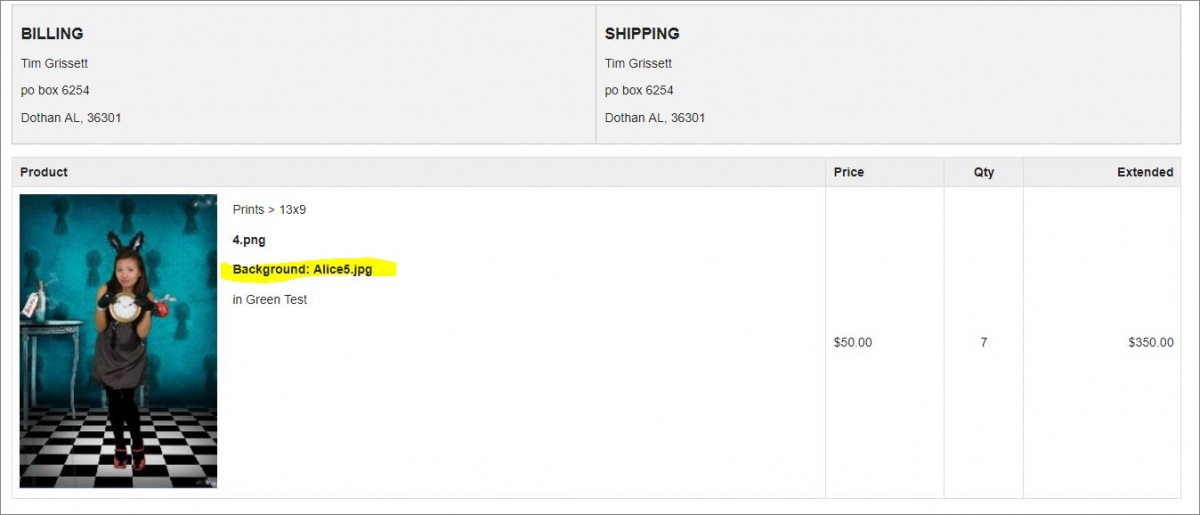Click the Extended column header
This screenshot has height=515, width=1200.
[x=1145, y=172]
